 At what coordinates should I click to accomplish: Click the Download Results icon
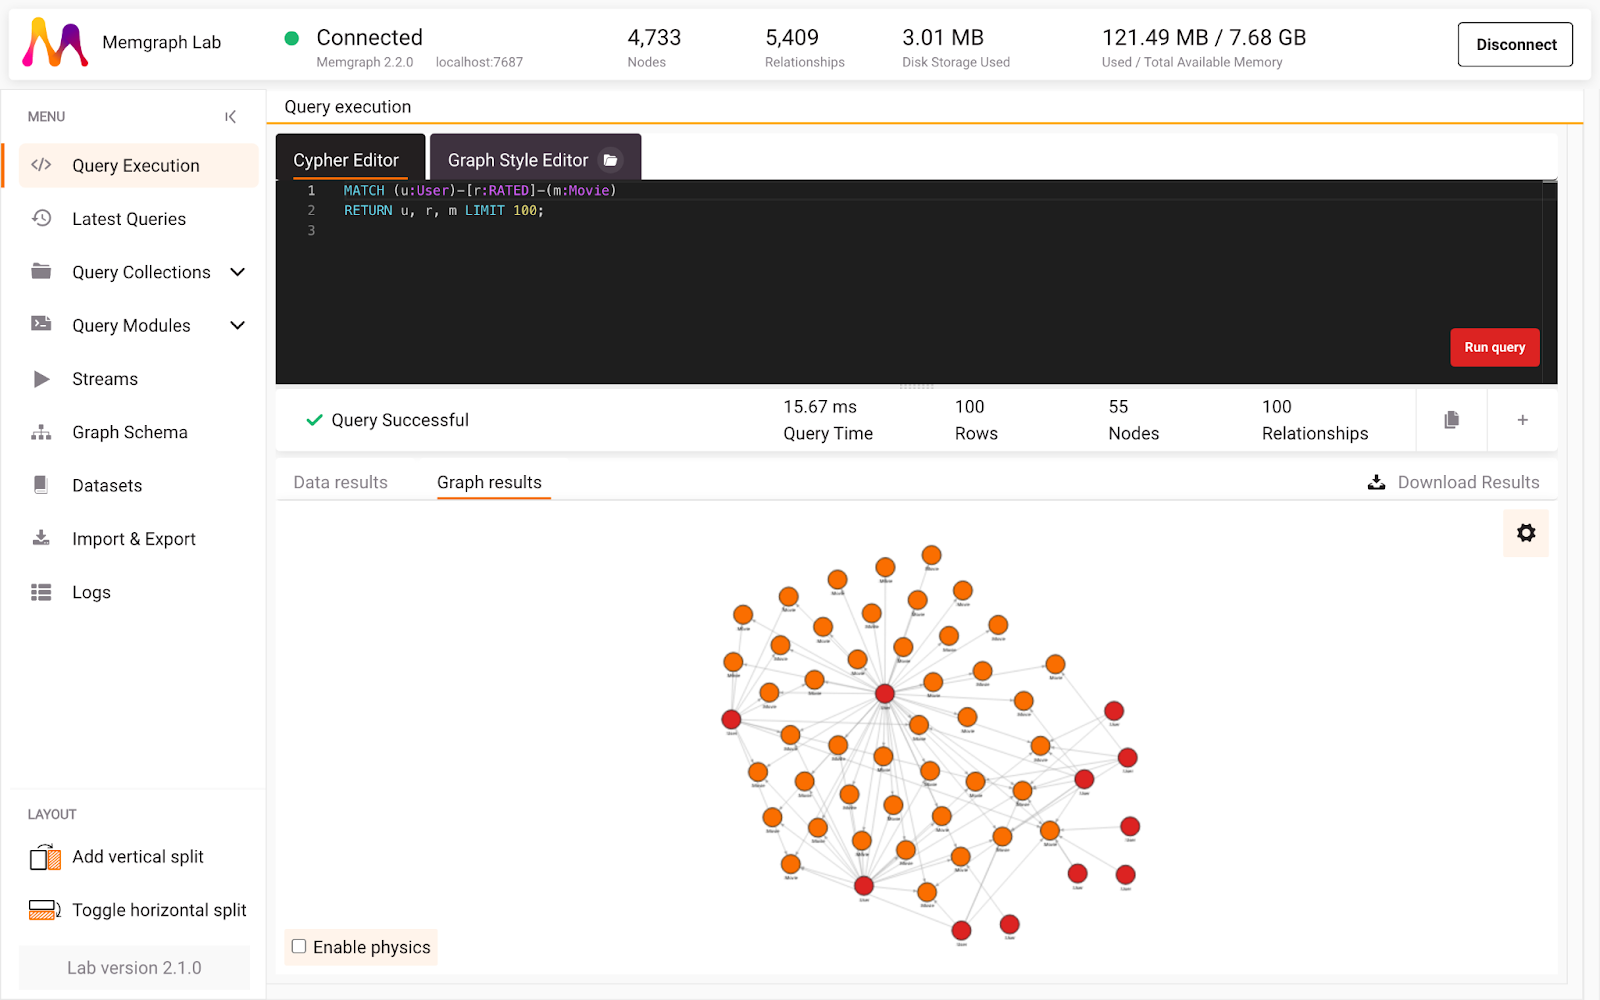tap(1377, 482)
